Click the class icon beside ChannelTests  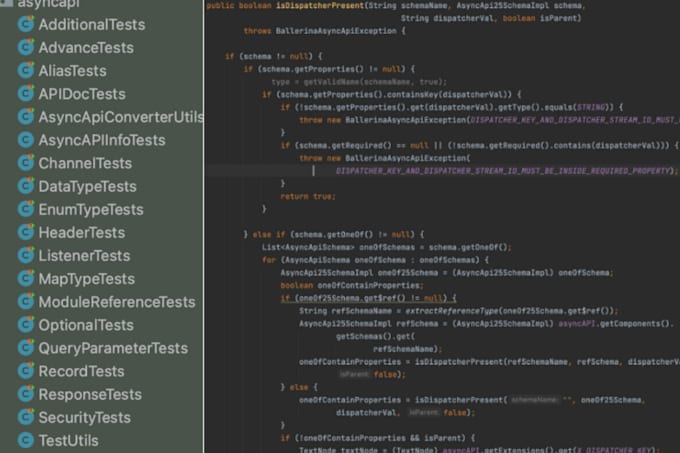(x=26, y=163)
